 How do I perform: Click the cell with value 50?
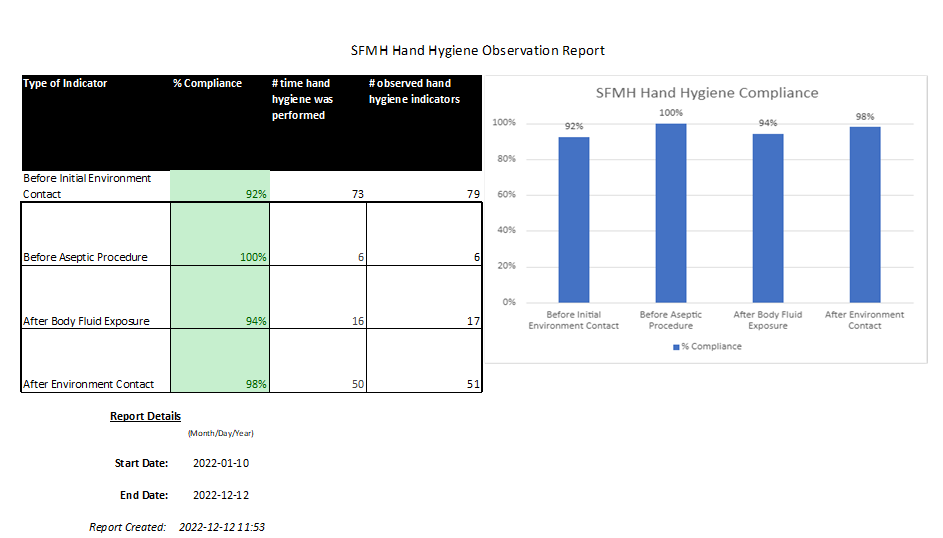coord(318,361)
